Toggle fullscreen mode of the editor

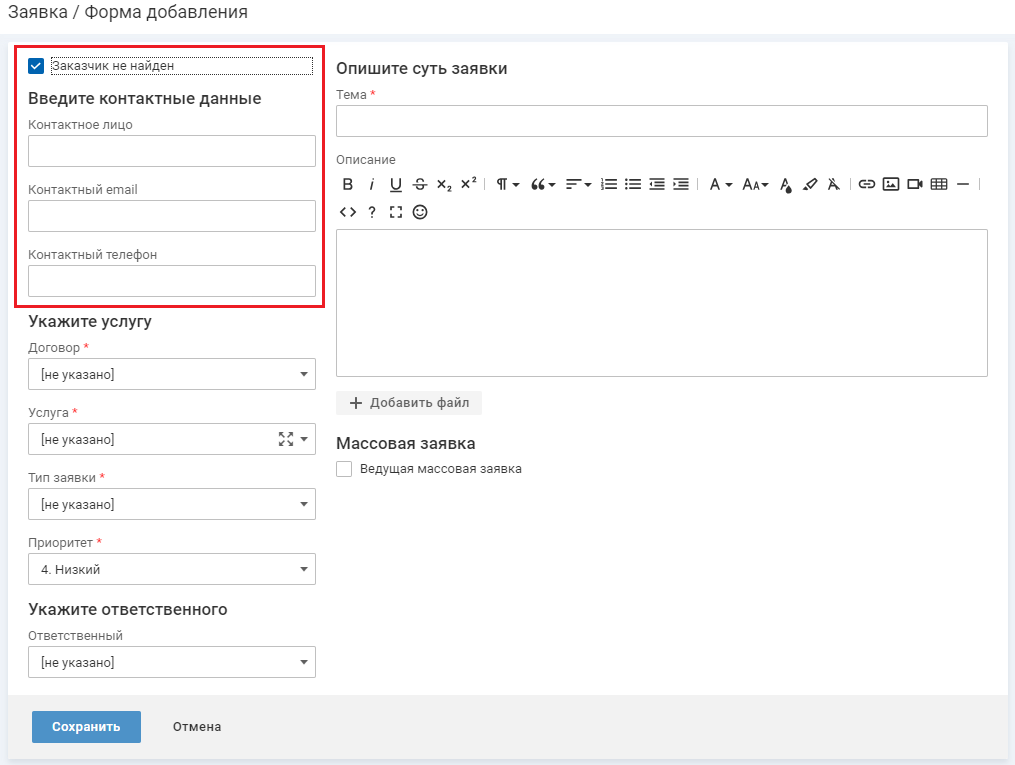coord(396,212)
